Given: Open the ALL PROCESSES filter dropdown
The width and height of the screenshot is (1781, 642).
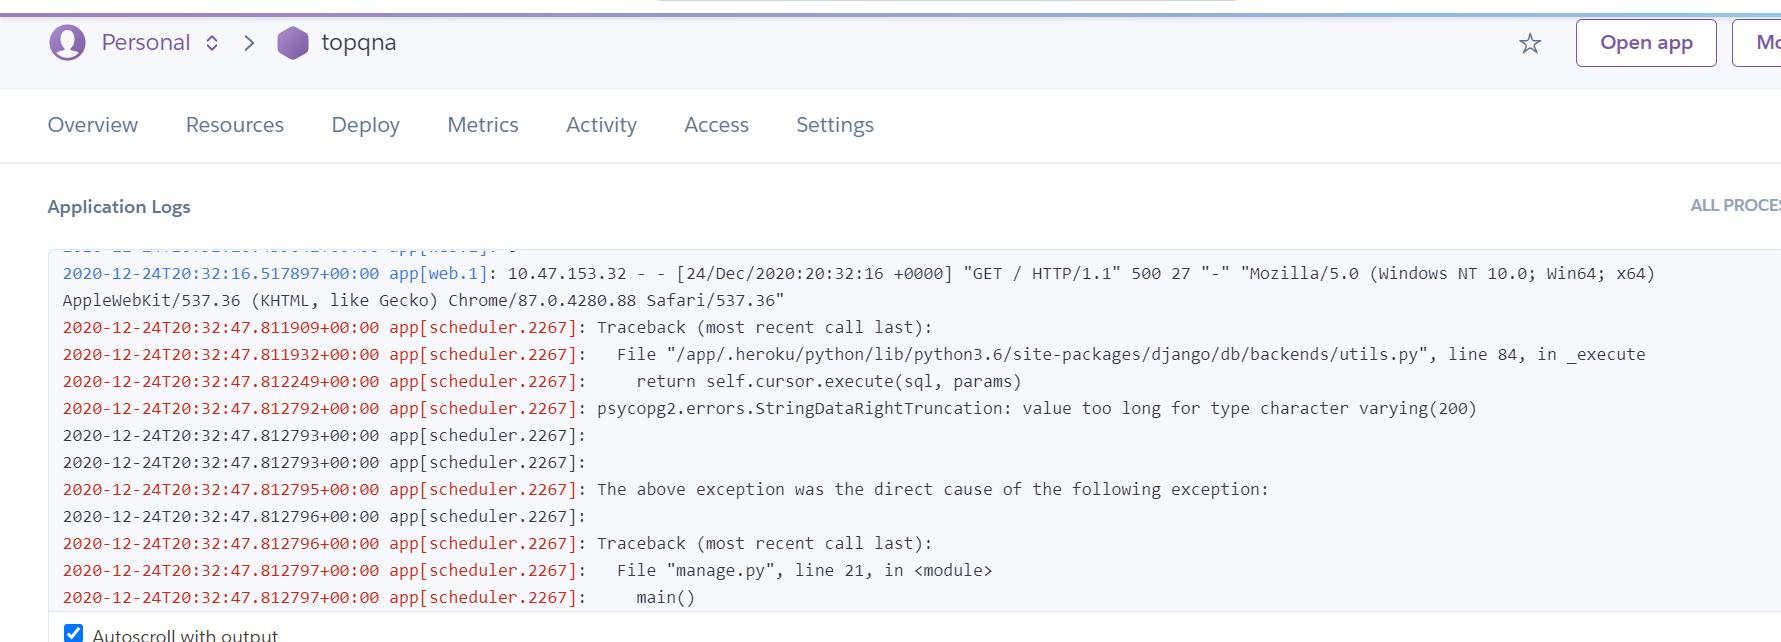Looking at the screenshot, I should coord(1735,205).
